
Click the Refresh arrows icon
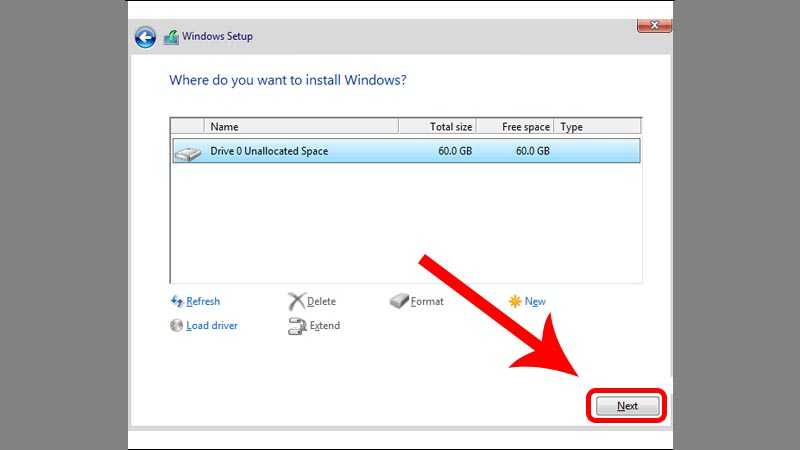177,302
